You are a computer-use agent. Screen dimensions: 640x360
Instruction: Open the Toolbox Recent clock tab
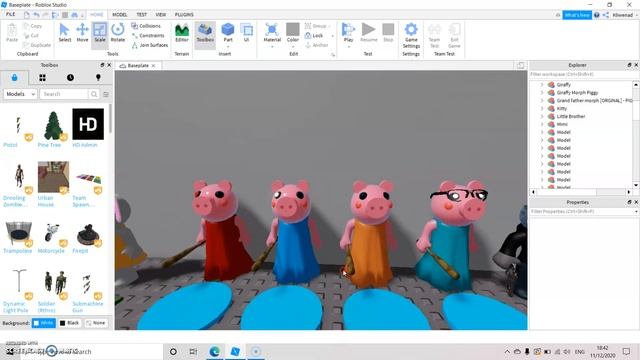pos(70,78)
